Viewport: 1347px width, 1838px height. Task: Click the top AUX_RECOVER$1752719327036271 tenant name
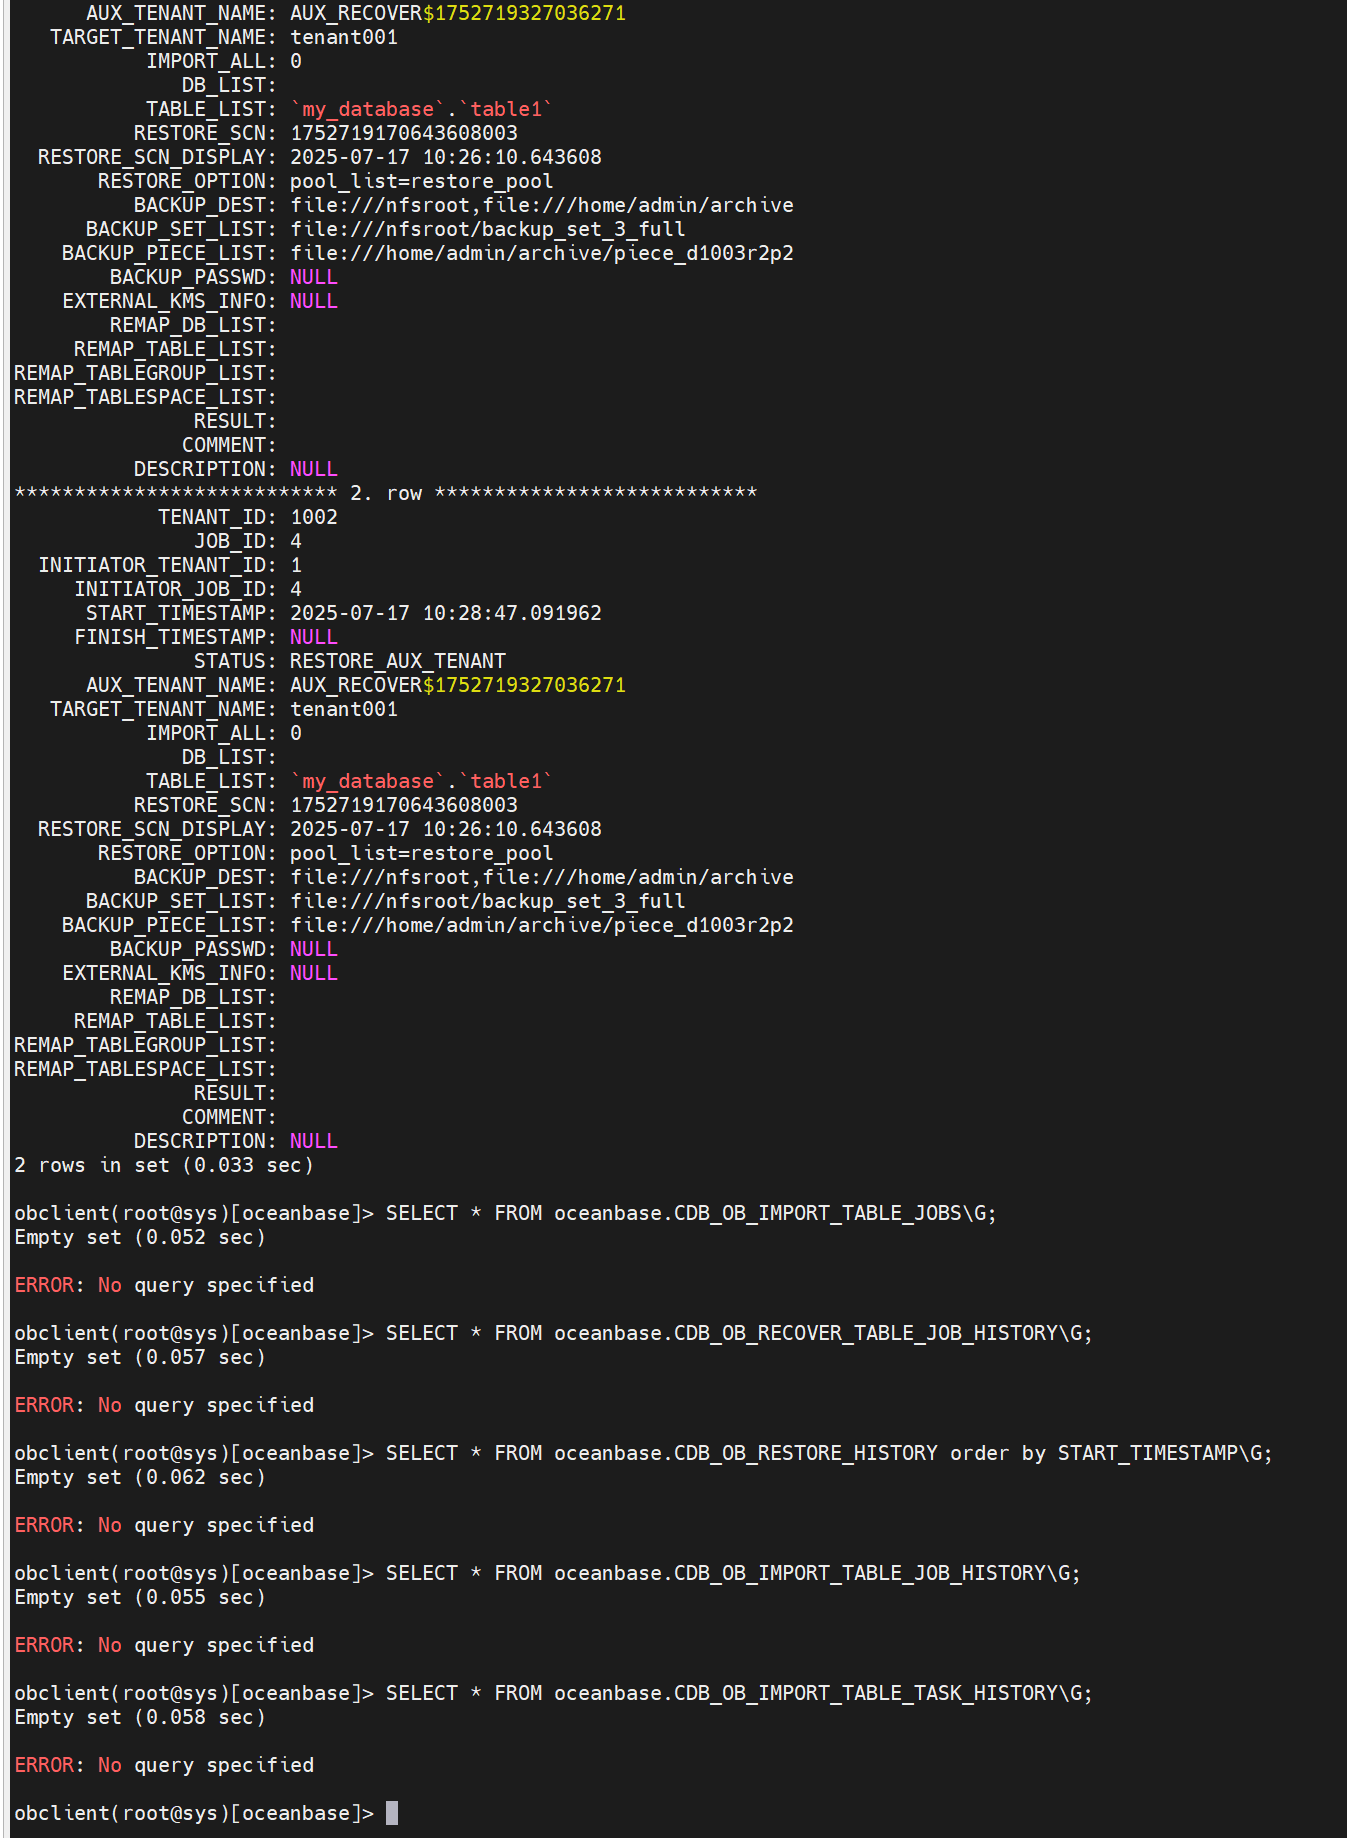458,13
